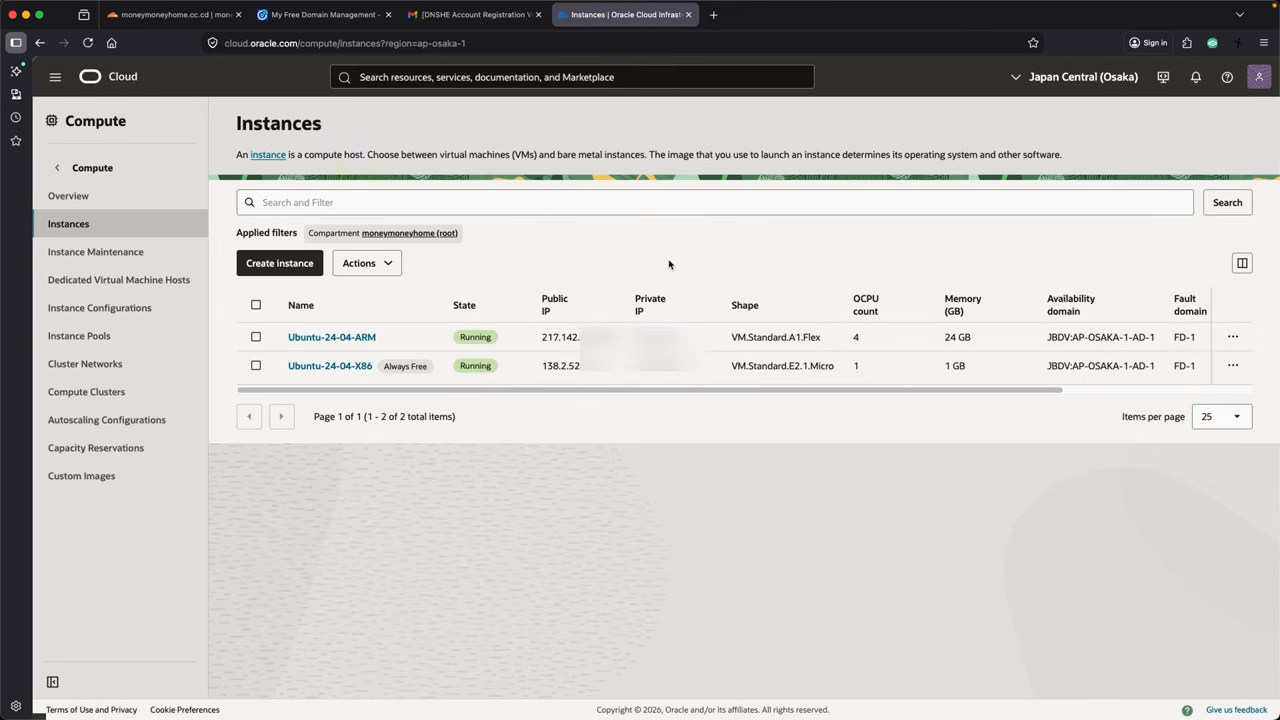Open the Oracle Cloud navigation hamburger menu
Image resolution: width=1280 pixels, height=720 pixels.
click(55, 77)
